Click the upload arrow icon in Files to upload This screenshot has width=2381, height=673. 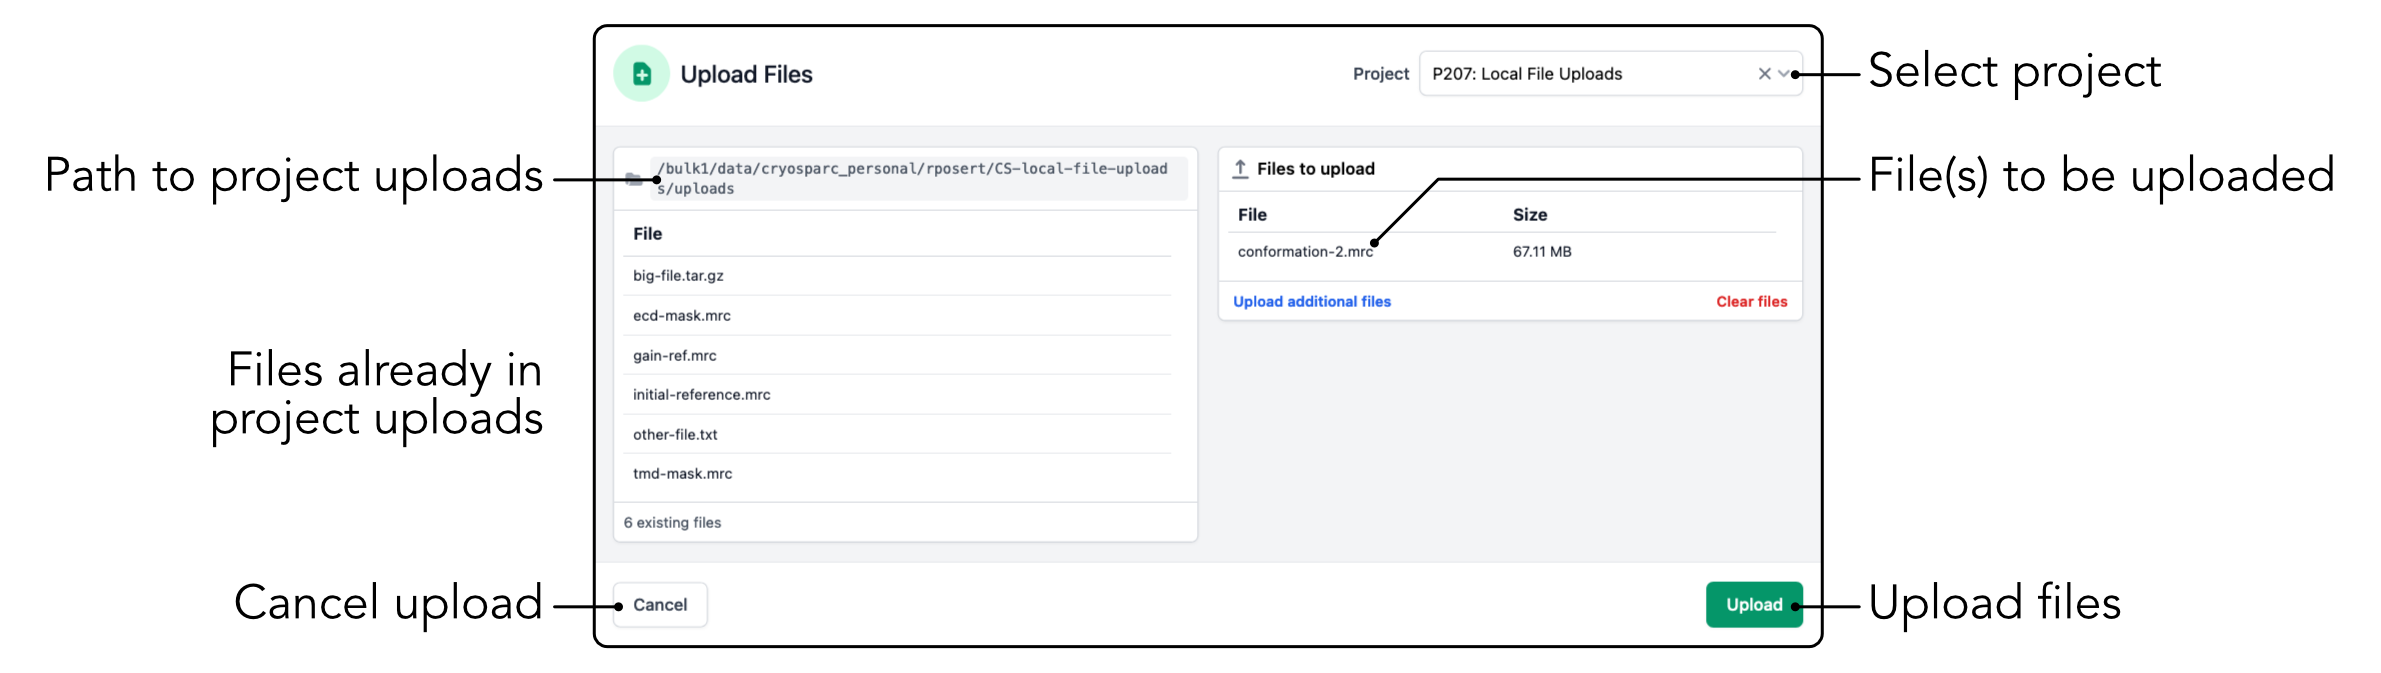tap(1240, 169)
